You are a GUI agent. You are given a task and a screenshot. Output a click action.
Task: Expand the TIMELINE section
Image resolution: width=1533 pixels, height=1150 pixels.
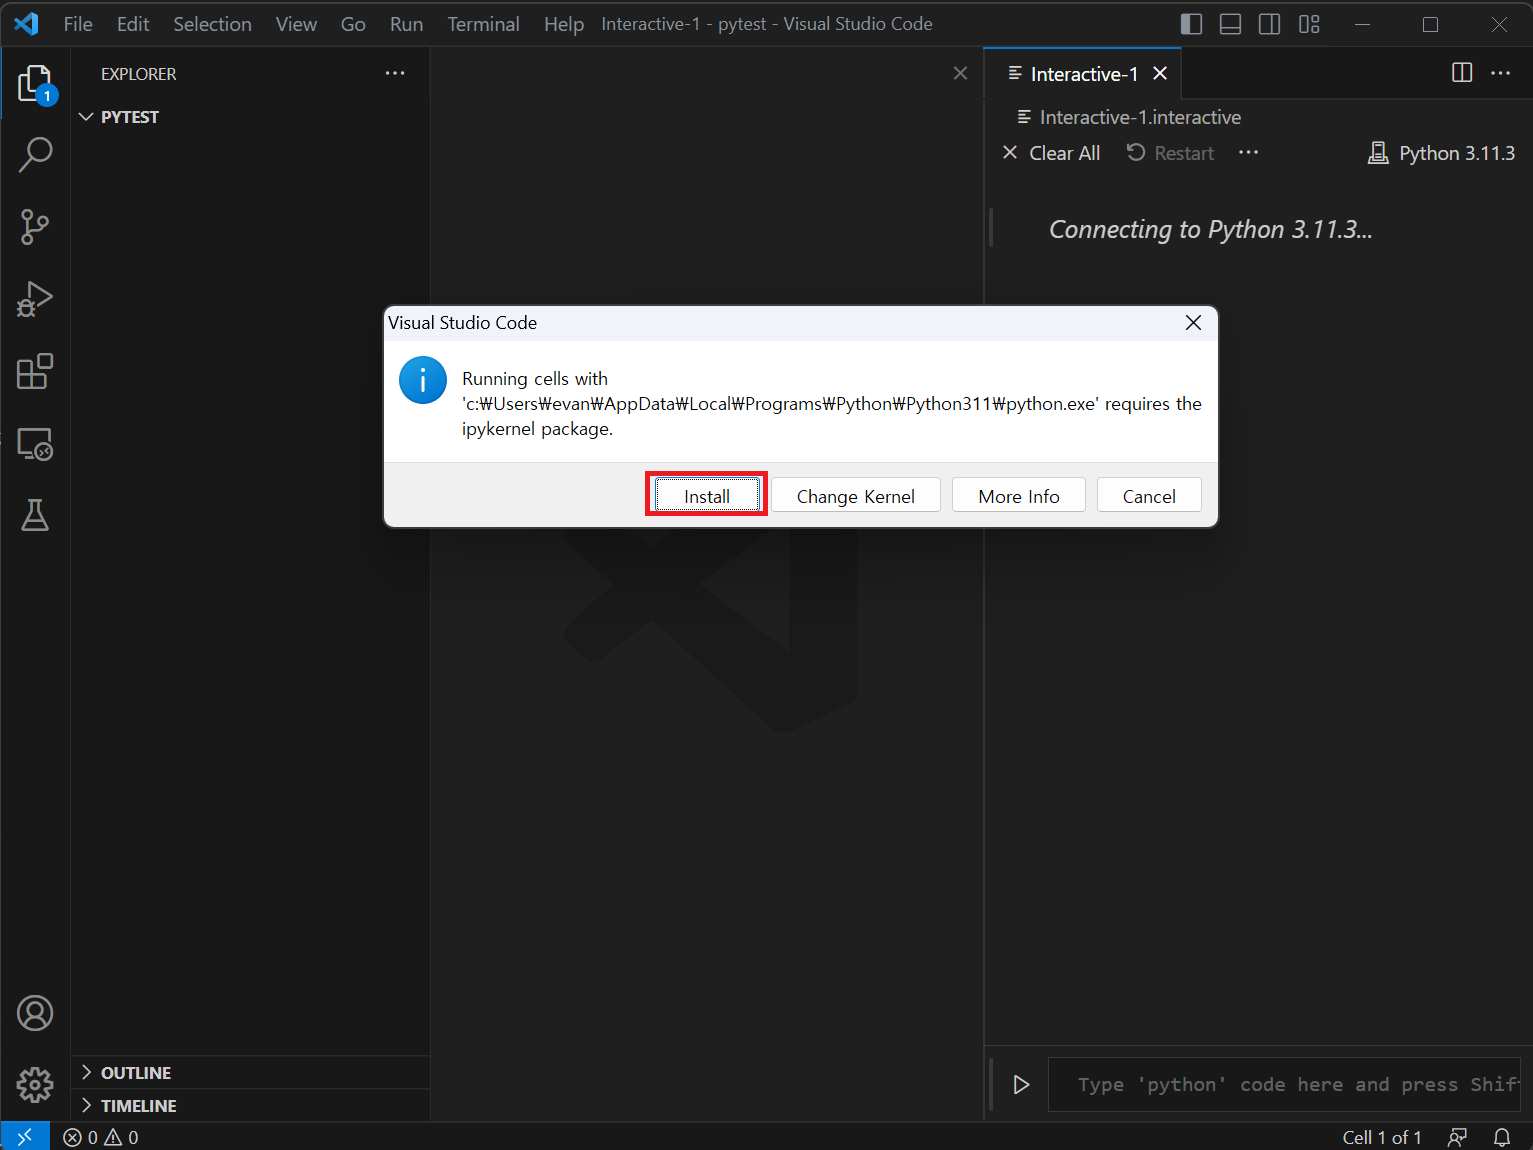click(138, 1106)
